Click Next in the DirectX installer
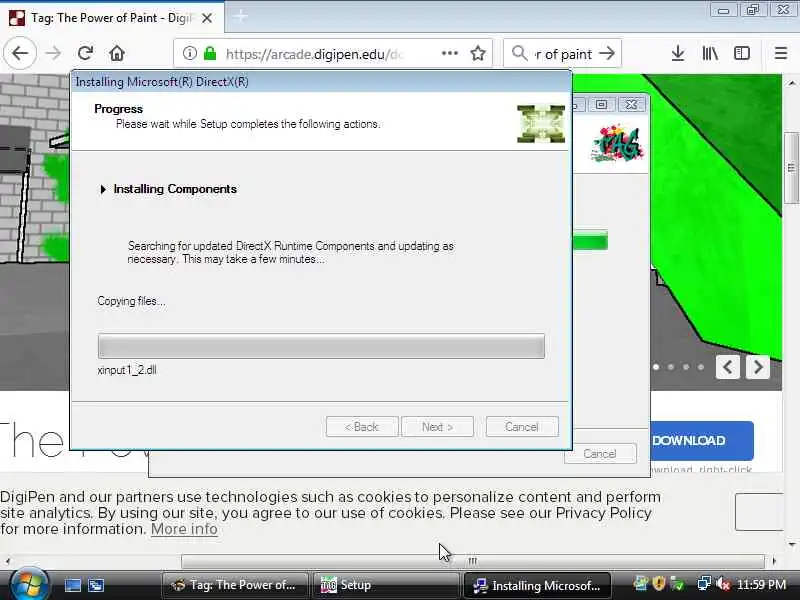Image resolution: width=800 pixels, height=600 pixels. click(x=437, y=427)
